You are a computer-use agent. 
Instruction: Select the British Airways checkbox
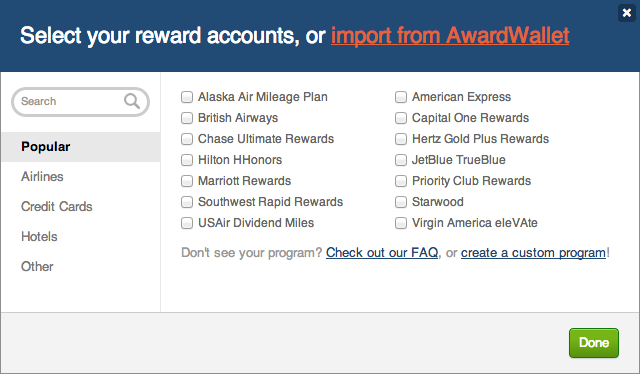[x=187, y=118]
